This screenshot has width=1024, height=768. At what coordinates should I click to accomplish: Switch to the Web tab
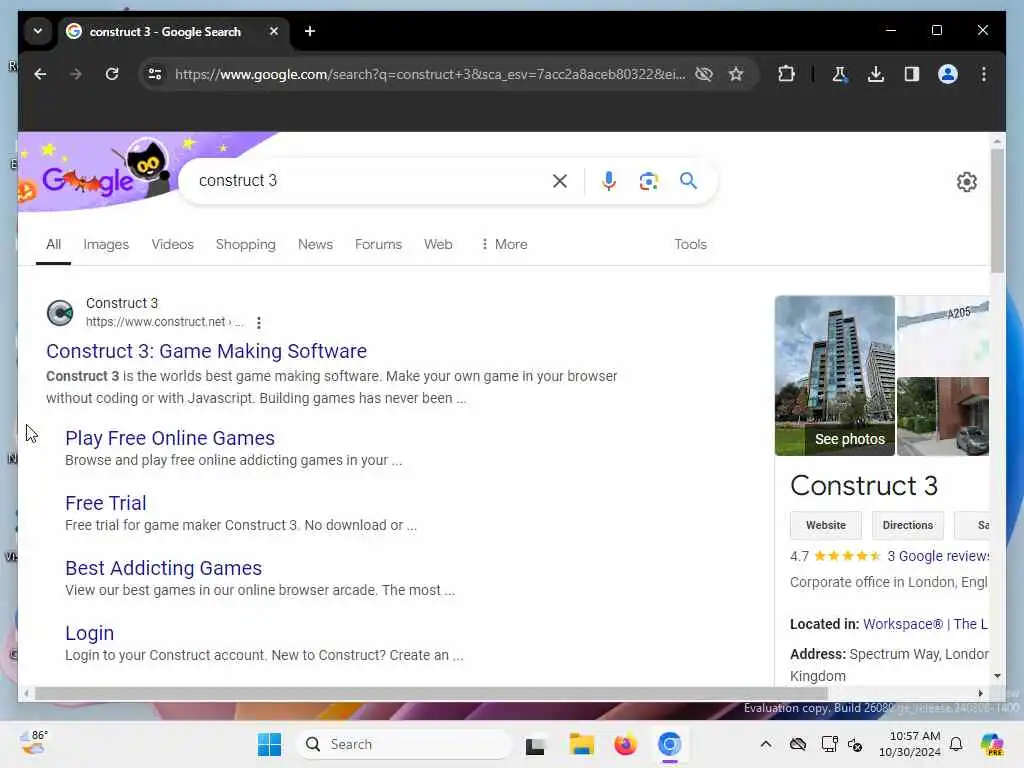point(438,244)
